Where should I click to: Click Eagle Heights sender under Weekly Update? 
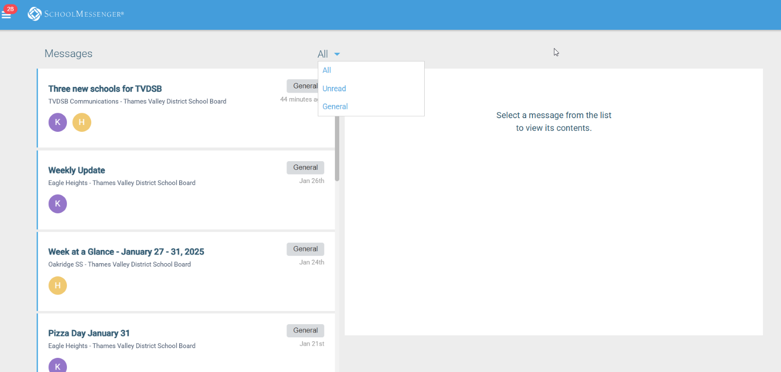122,183
